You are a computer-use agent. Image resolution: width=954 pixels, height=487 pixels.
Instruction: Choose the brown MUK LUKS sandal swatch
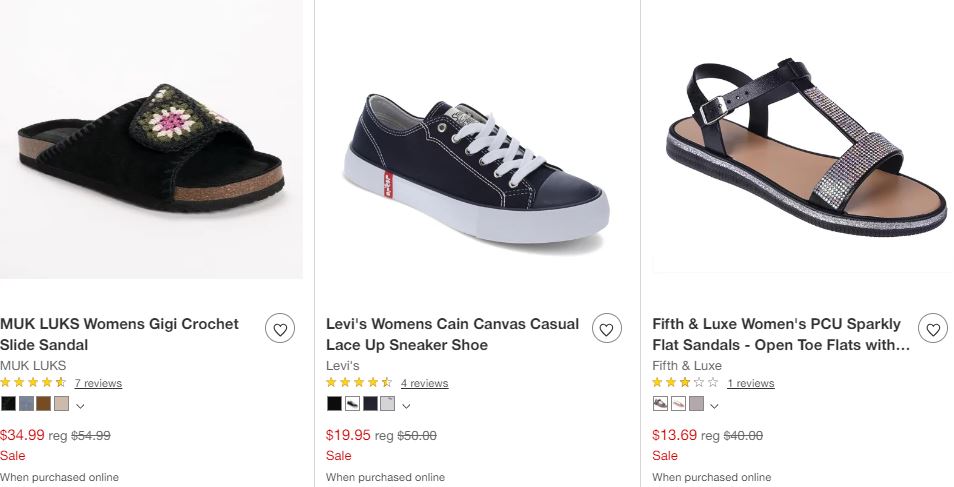[x=43, y=404]
